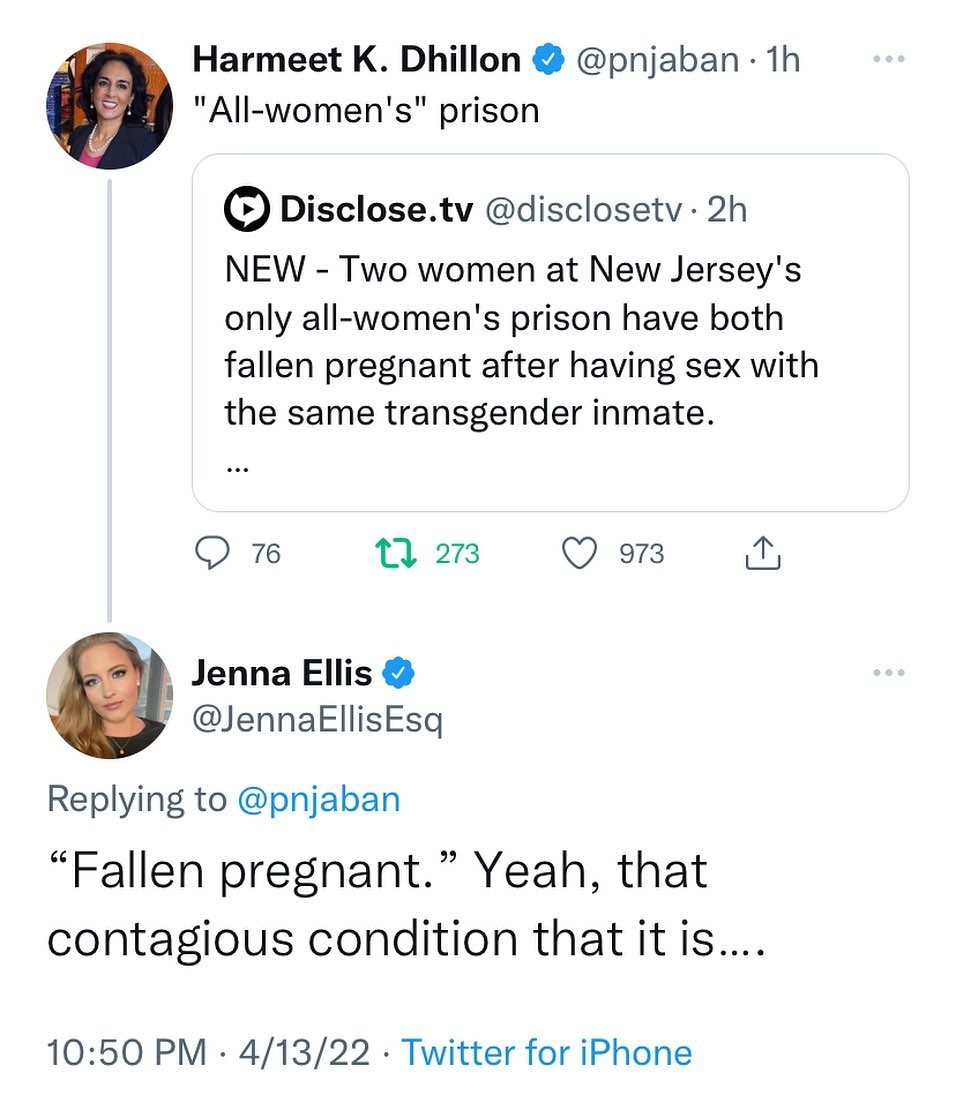Open Jenna Ellis's profile picture
The width and height of the screenshot is (956, 1103).
pos(109,695)
